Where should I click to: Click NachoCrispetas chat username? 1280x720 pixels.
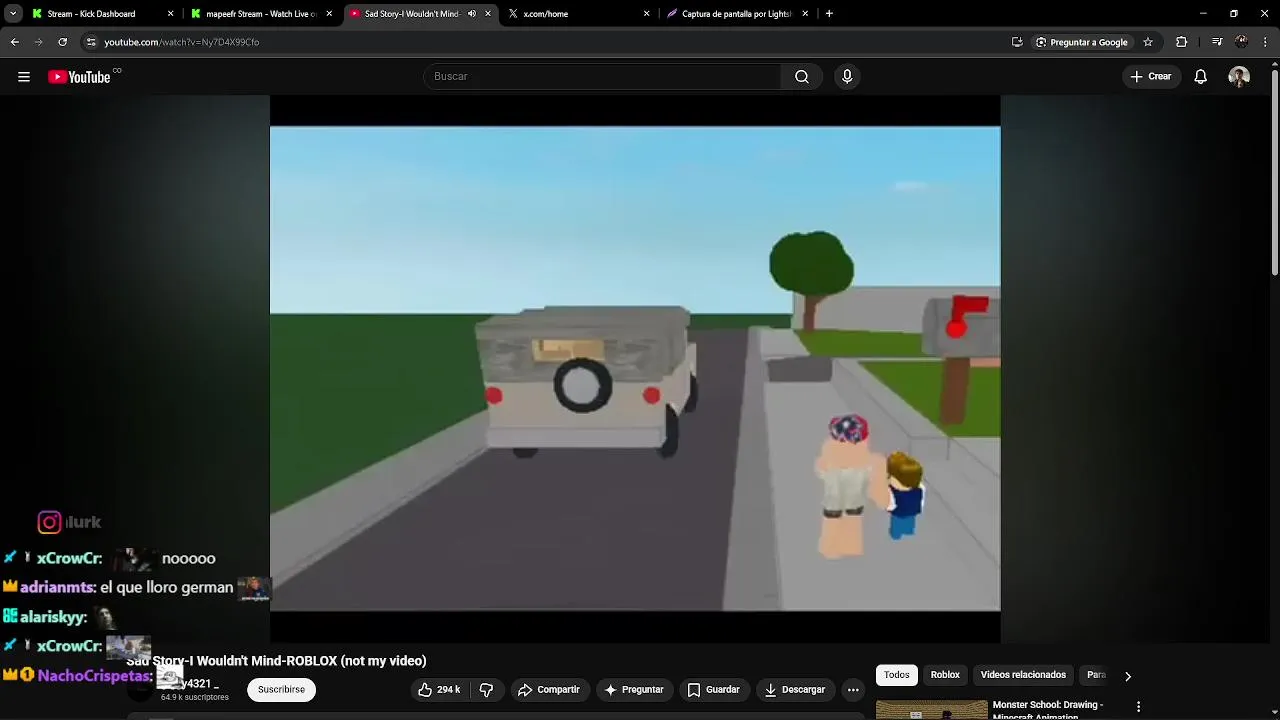(x=95, y=676)
